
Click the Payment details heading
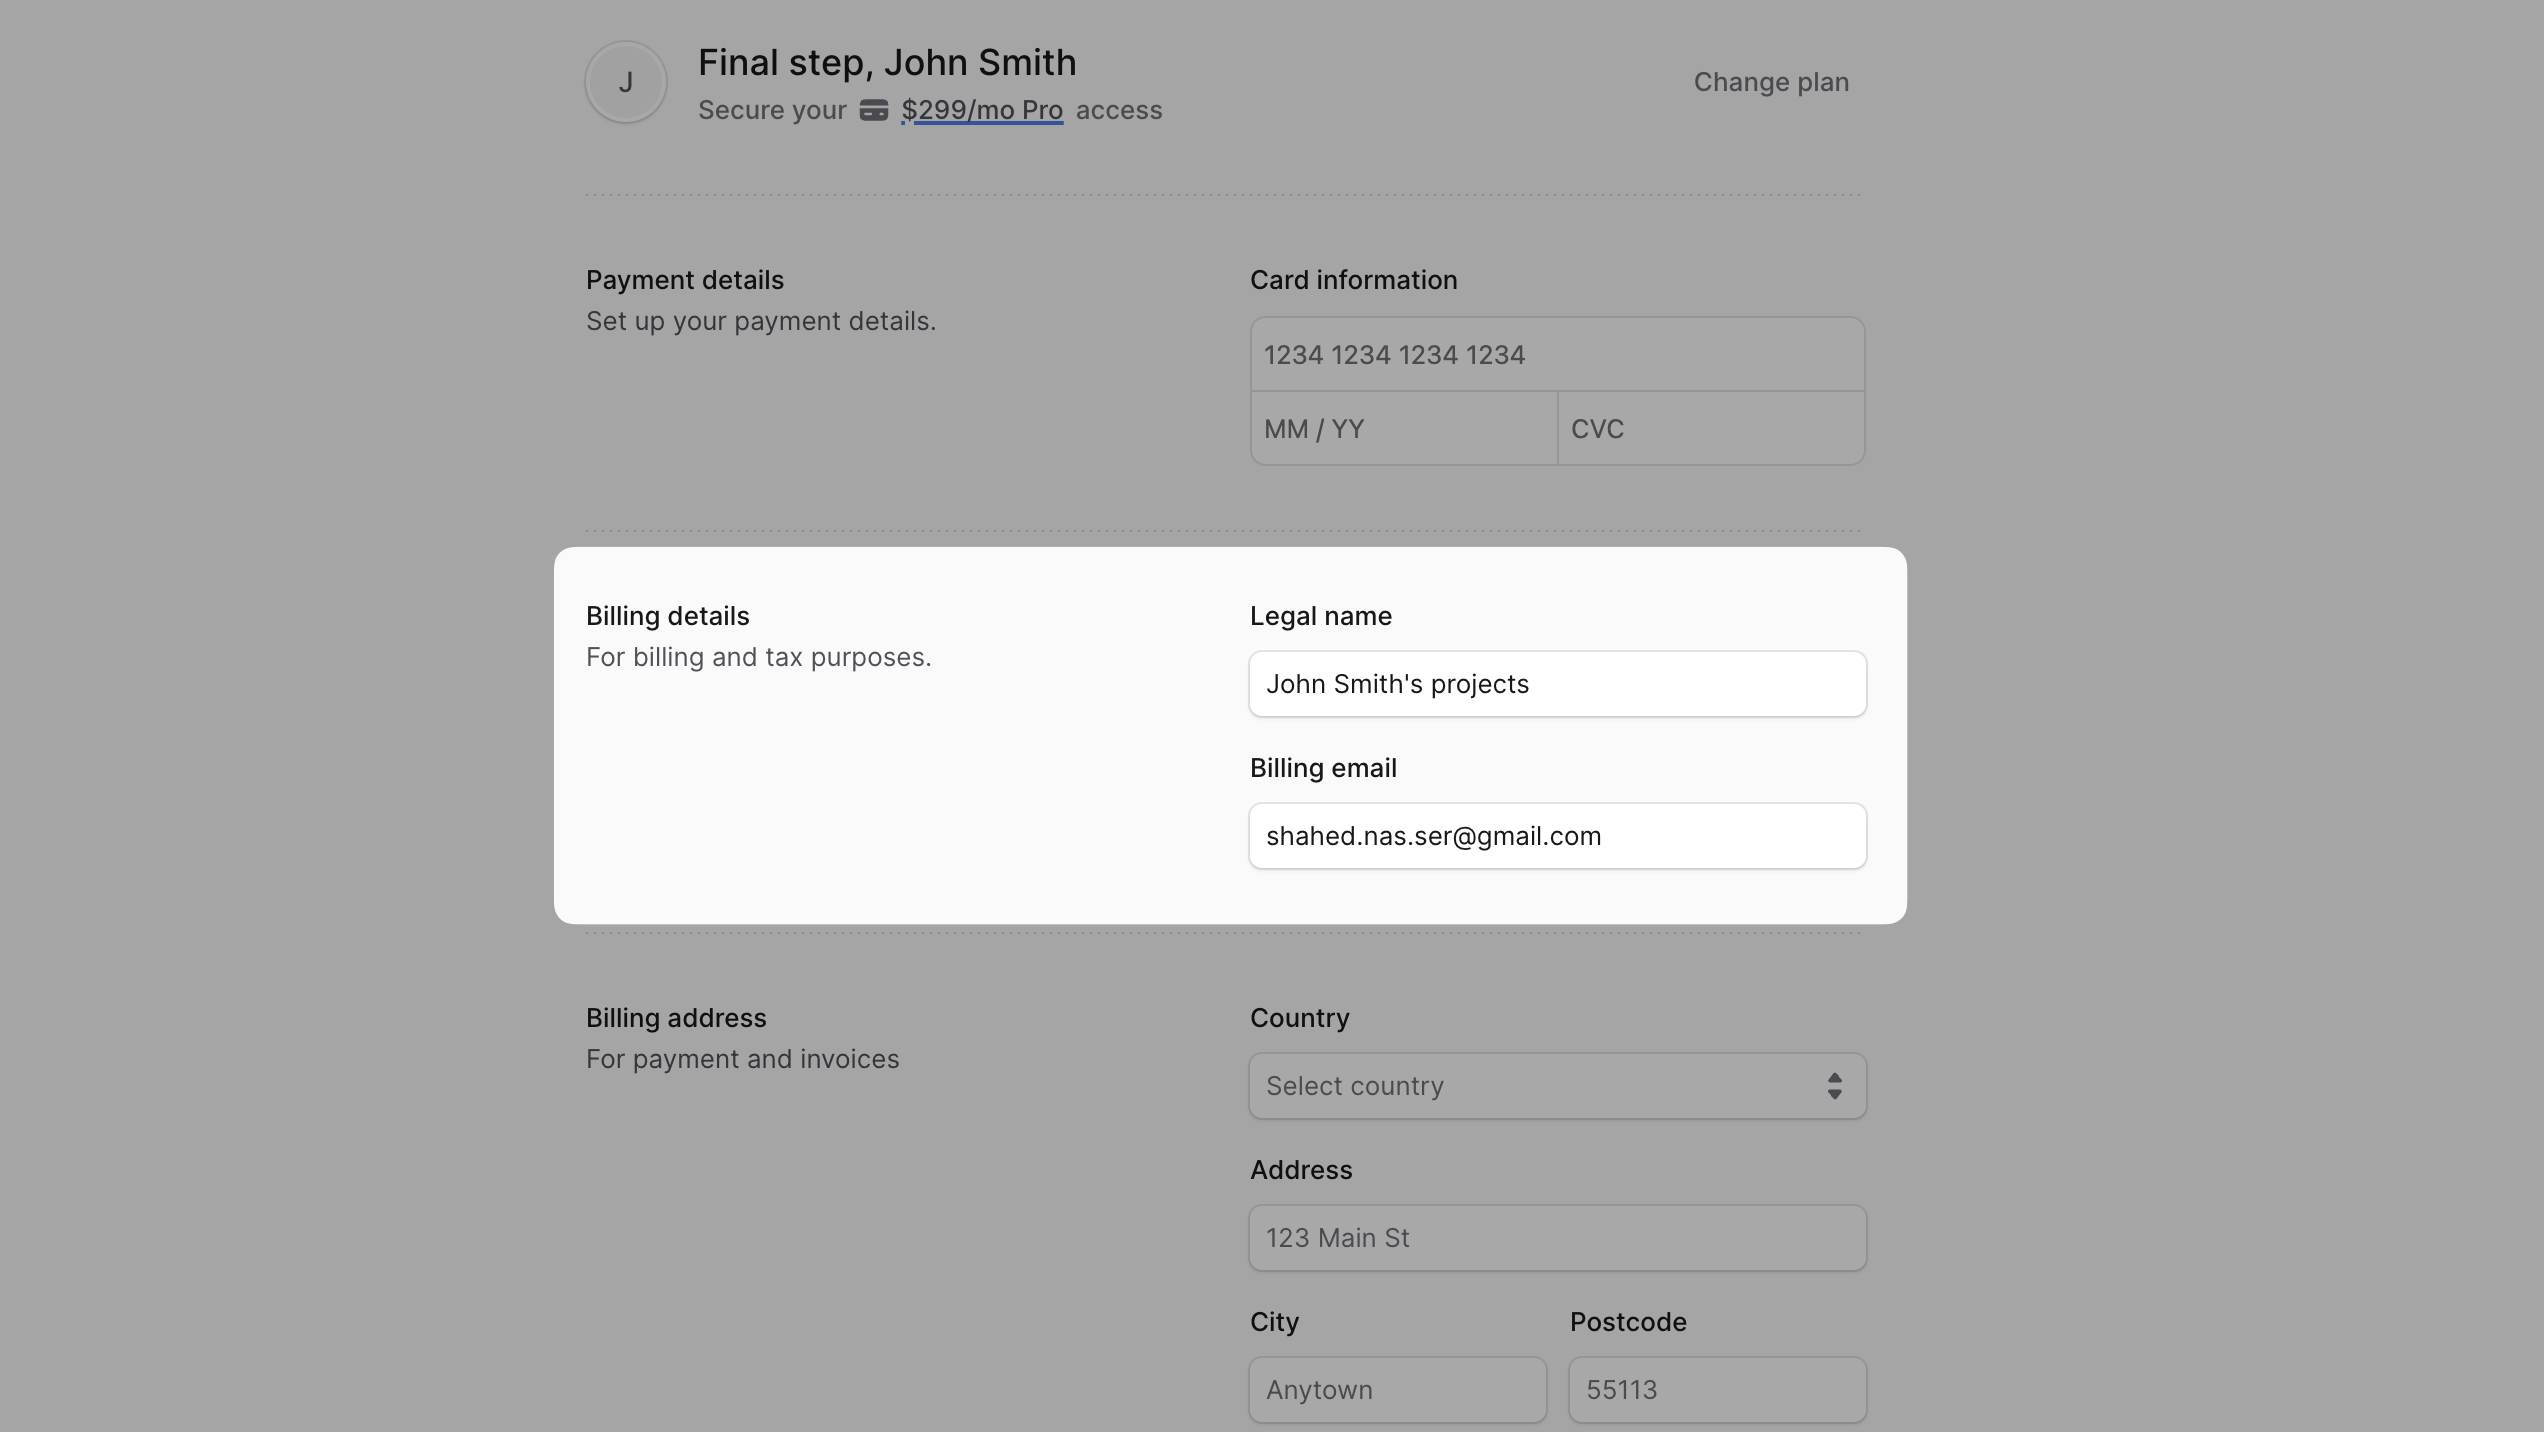684,279
